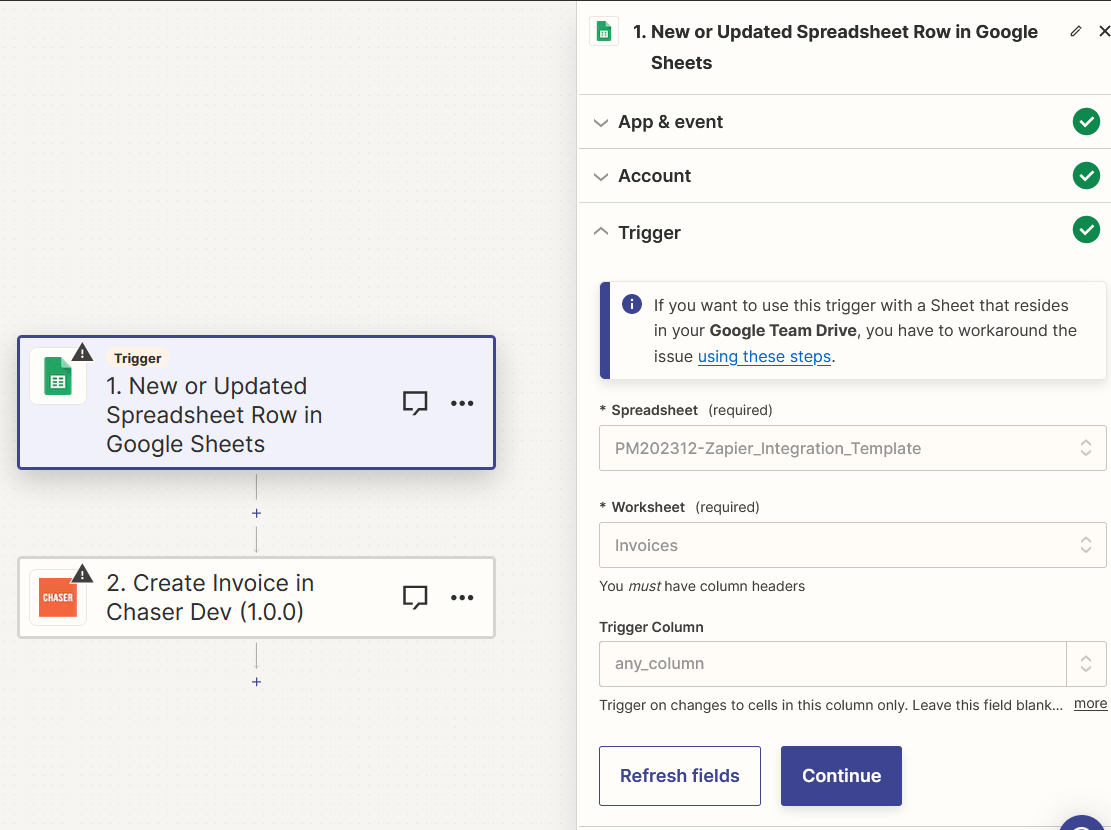Click the Refresh fields button
This screenshot has height=830, width=1111.
click(679, 775)
